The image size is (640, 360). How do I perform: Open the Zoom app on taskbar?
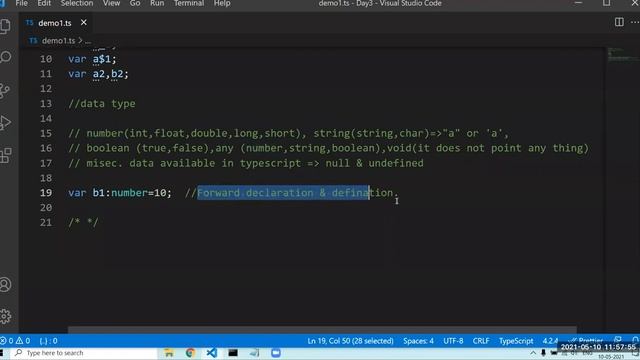276,353
